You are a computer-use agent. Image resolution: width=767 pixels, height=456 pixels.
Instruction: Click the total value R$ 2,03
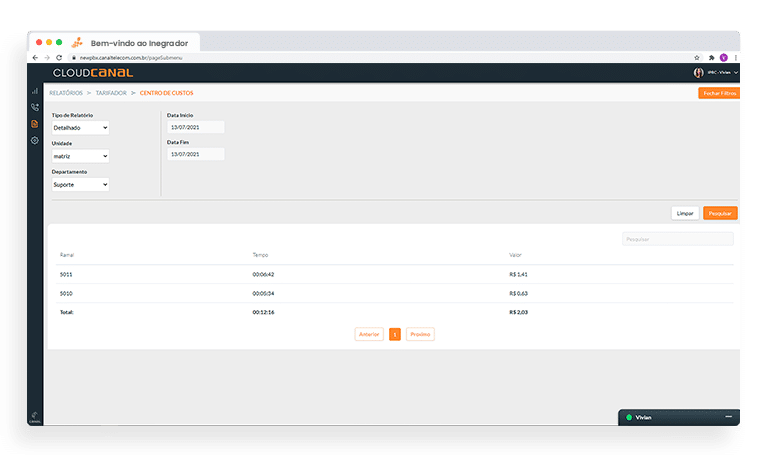click(519, 312)
